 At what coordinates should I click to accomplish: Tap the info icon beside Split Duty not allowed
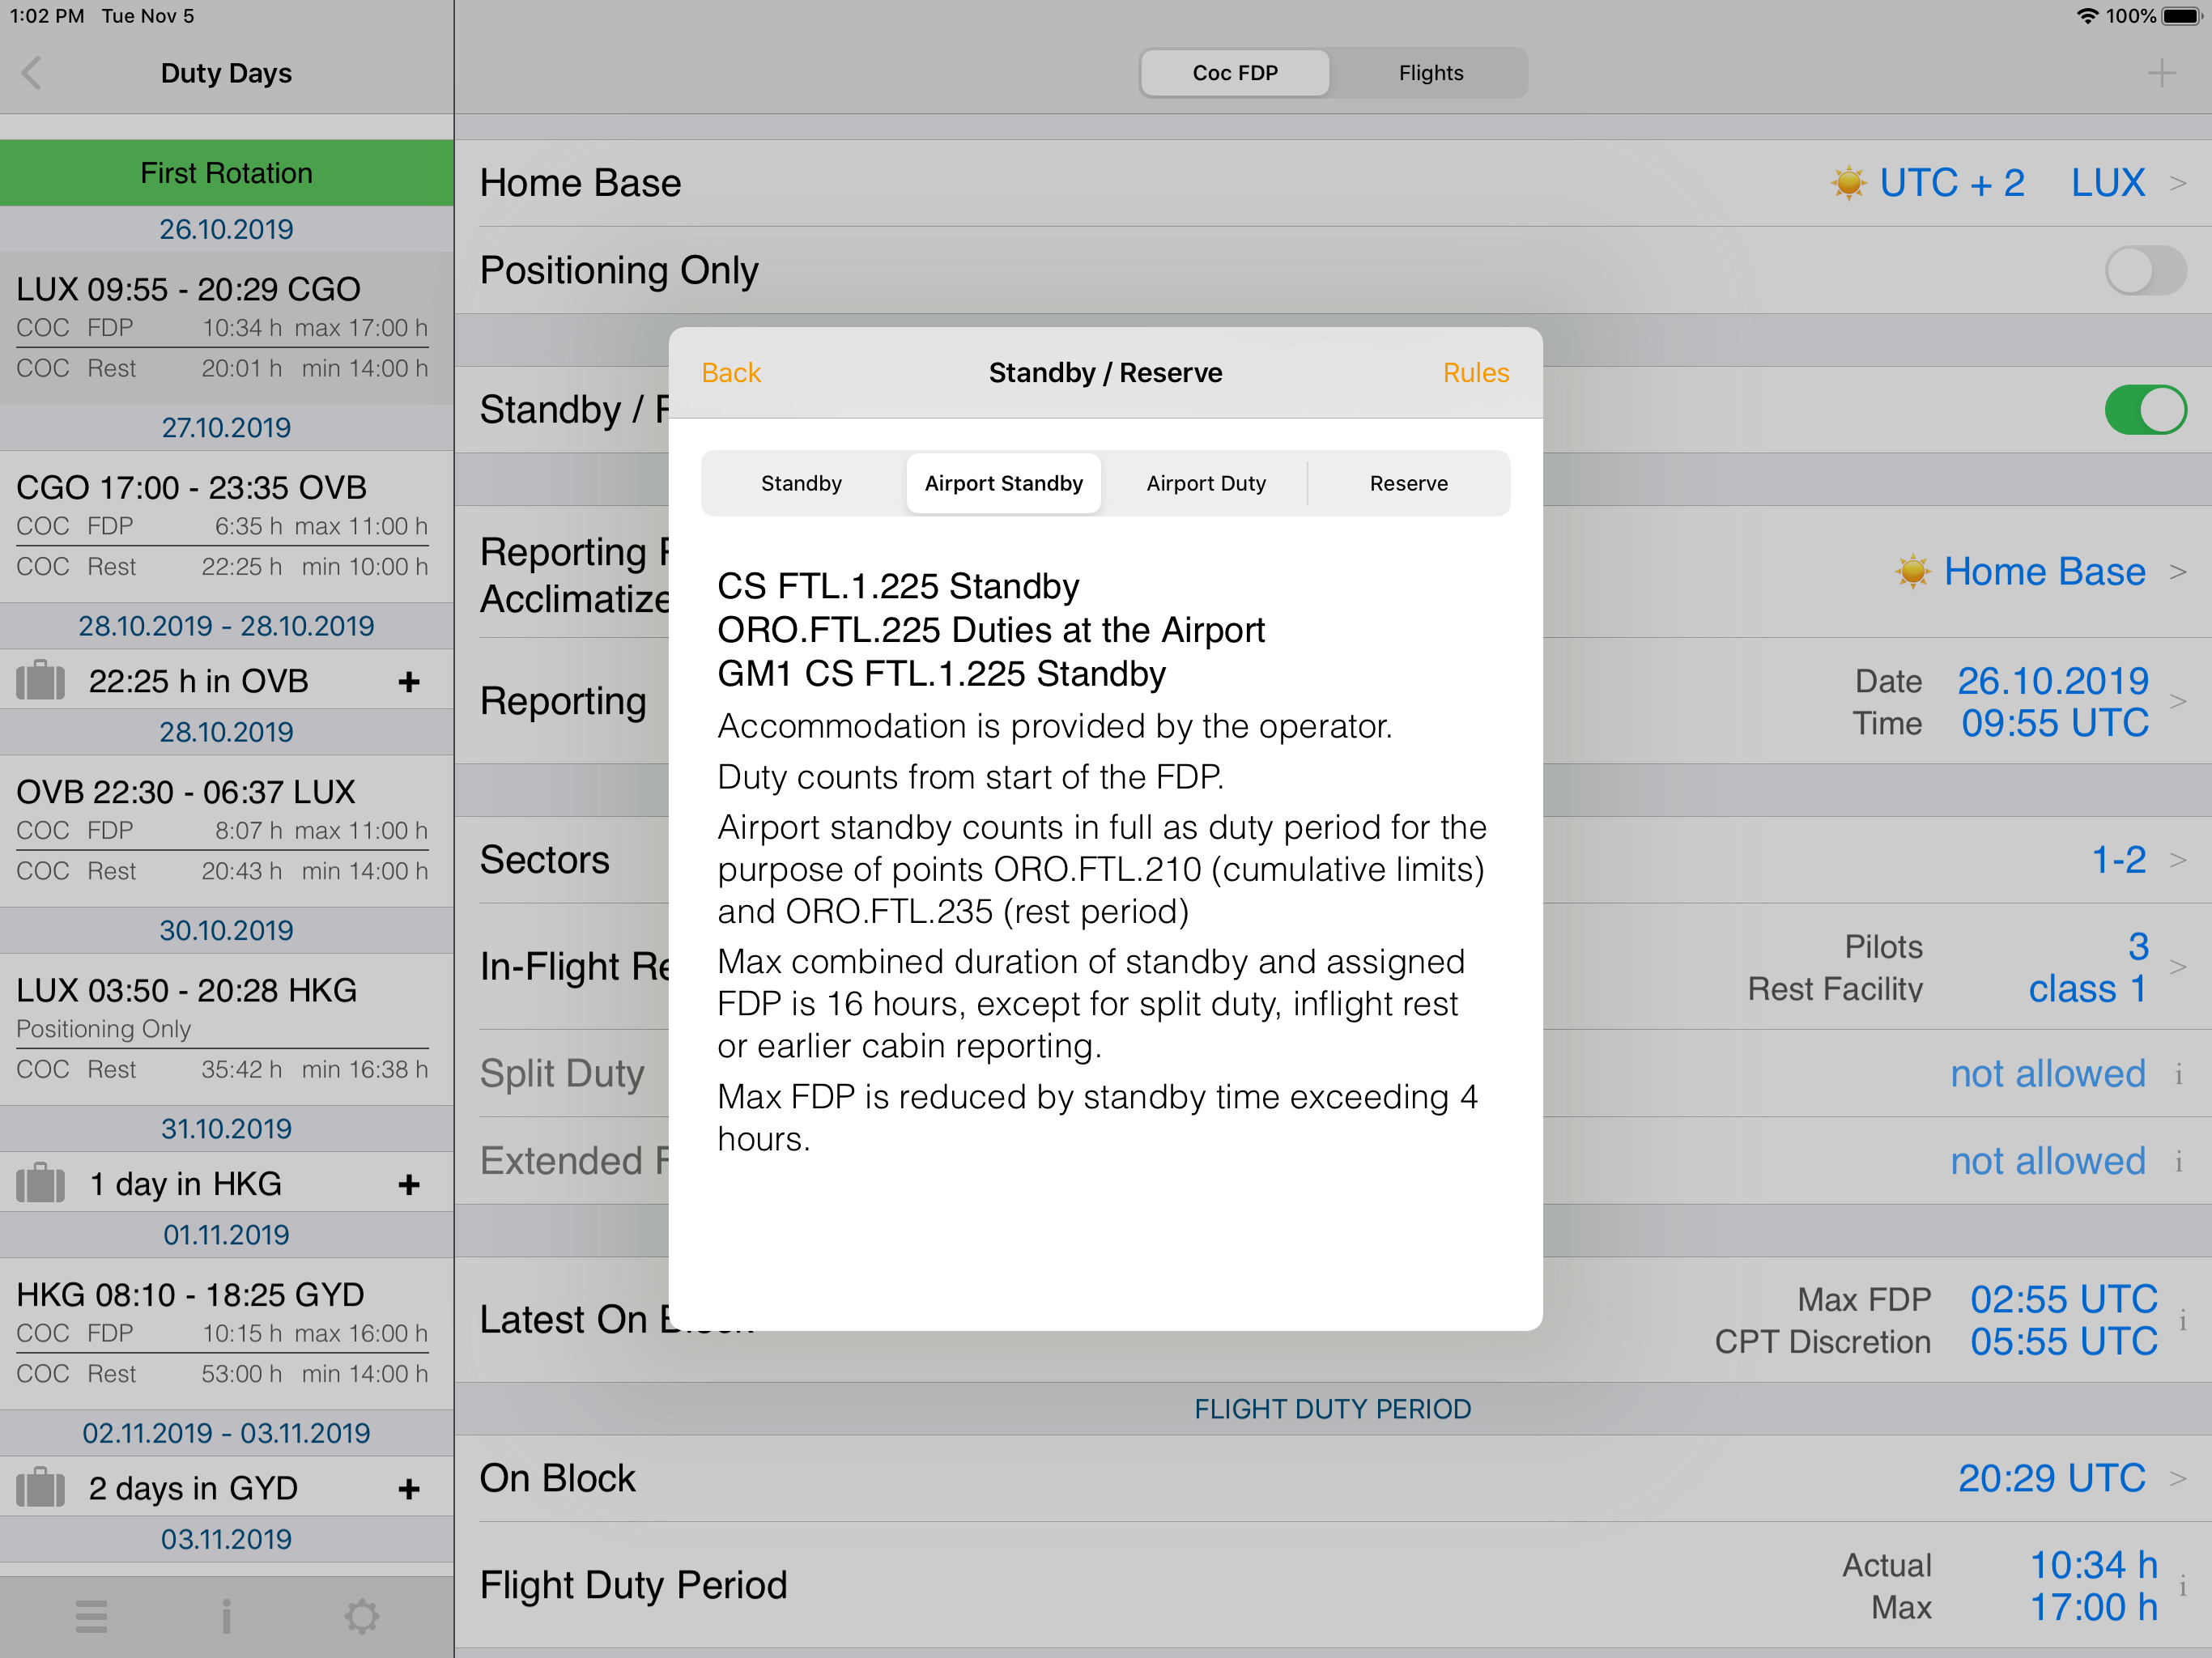(x=2178, y=1075)
